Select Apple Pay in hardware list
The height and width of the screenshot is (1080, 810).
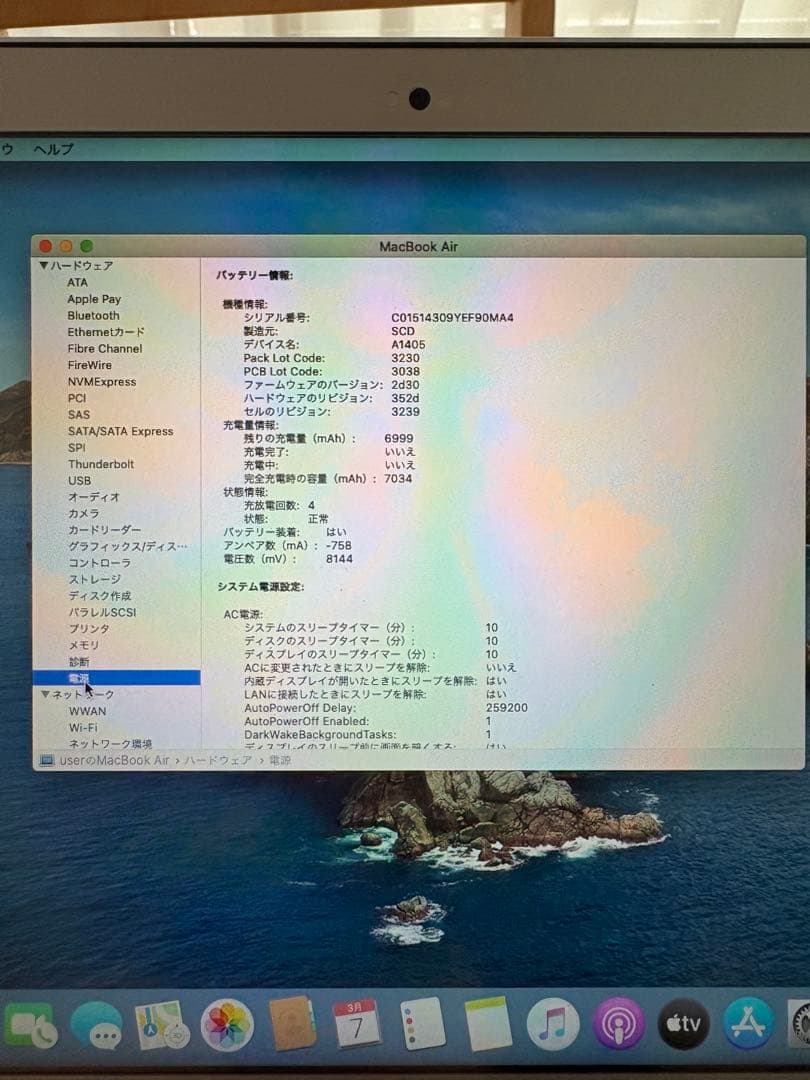click(x=94, y=299)
